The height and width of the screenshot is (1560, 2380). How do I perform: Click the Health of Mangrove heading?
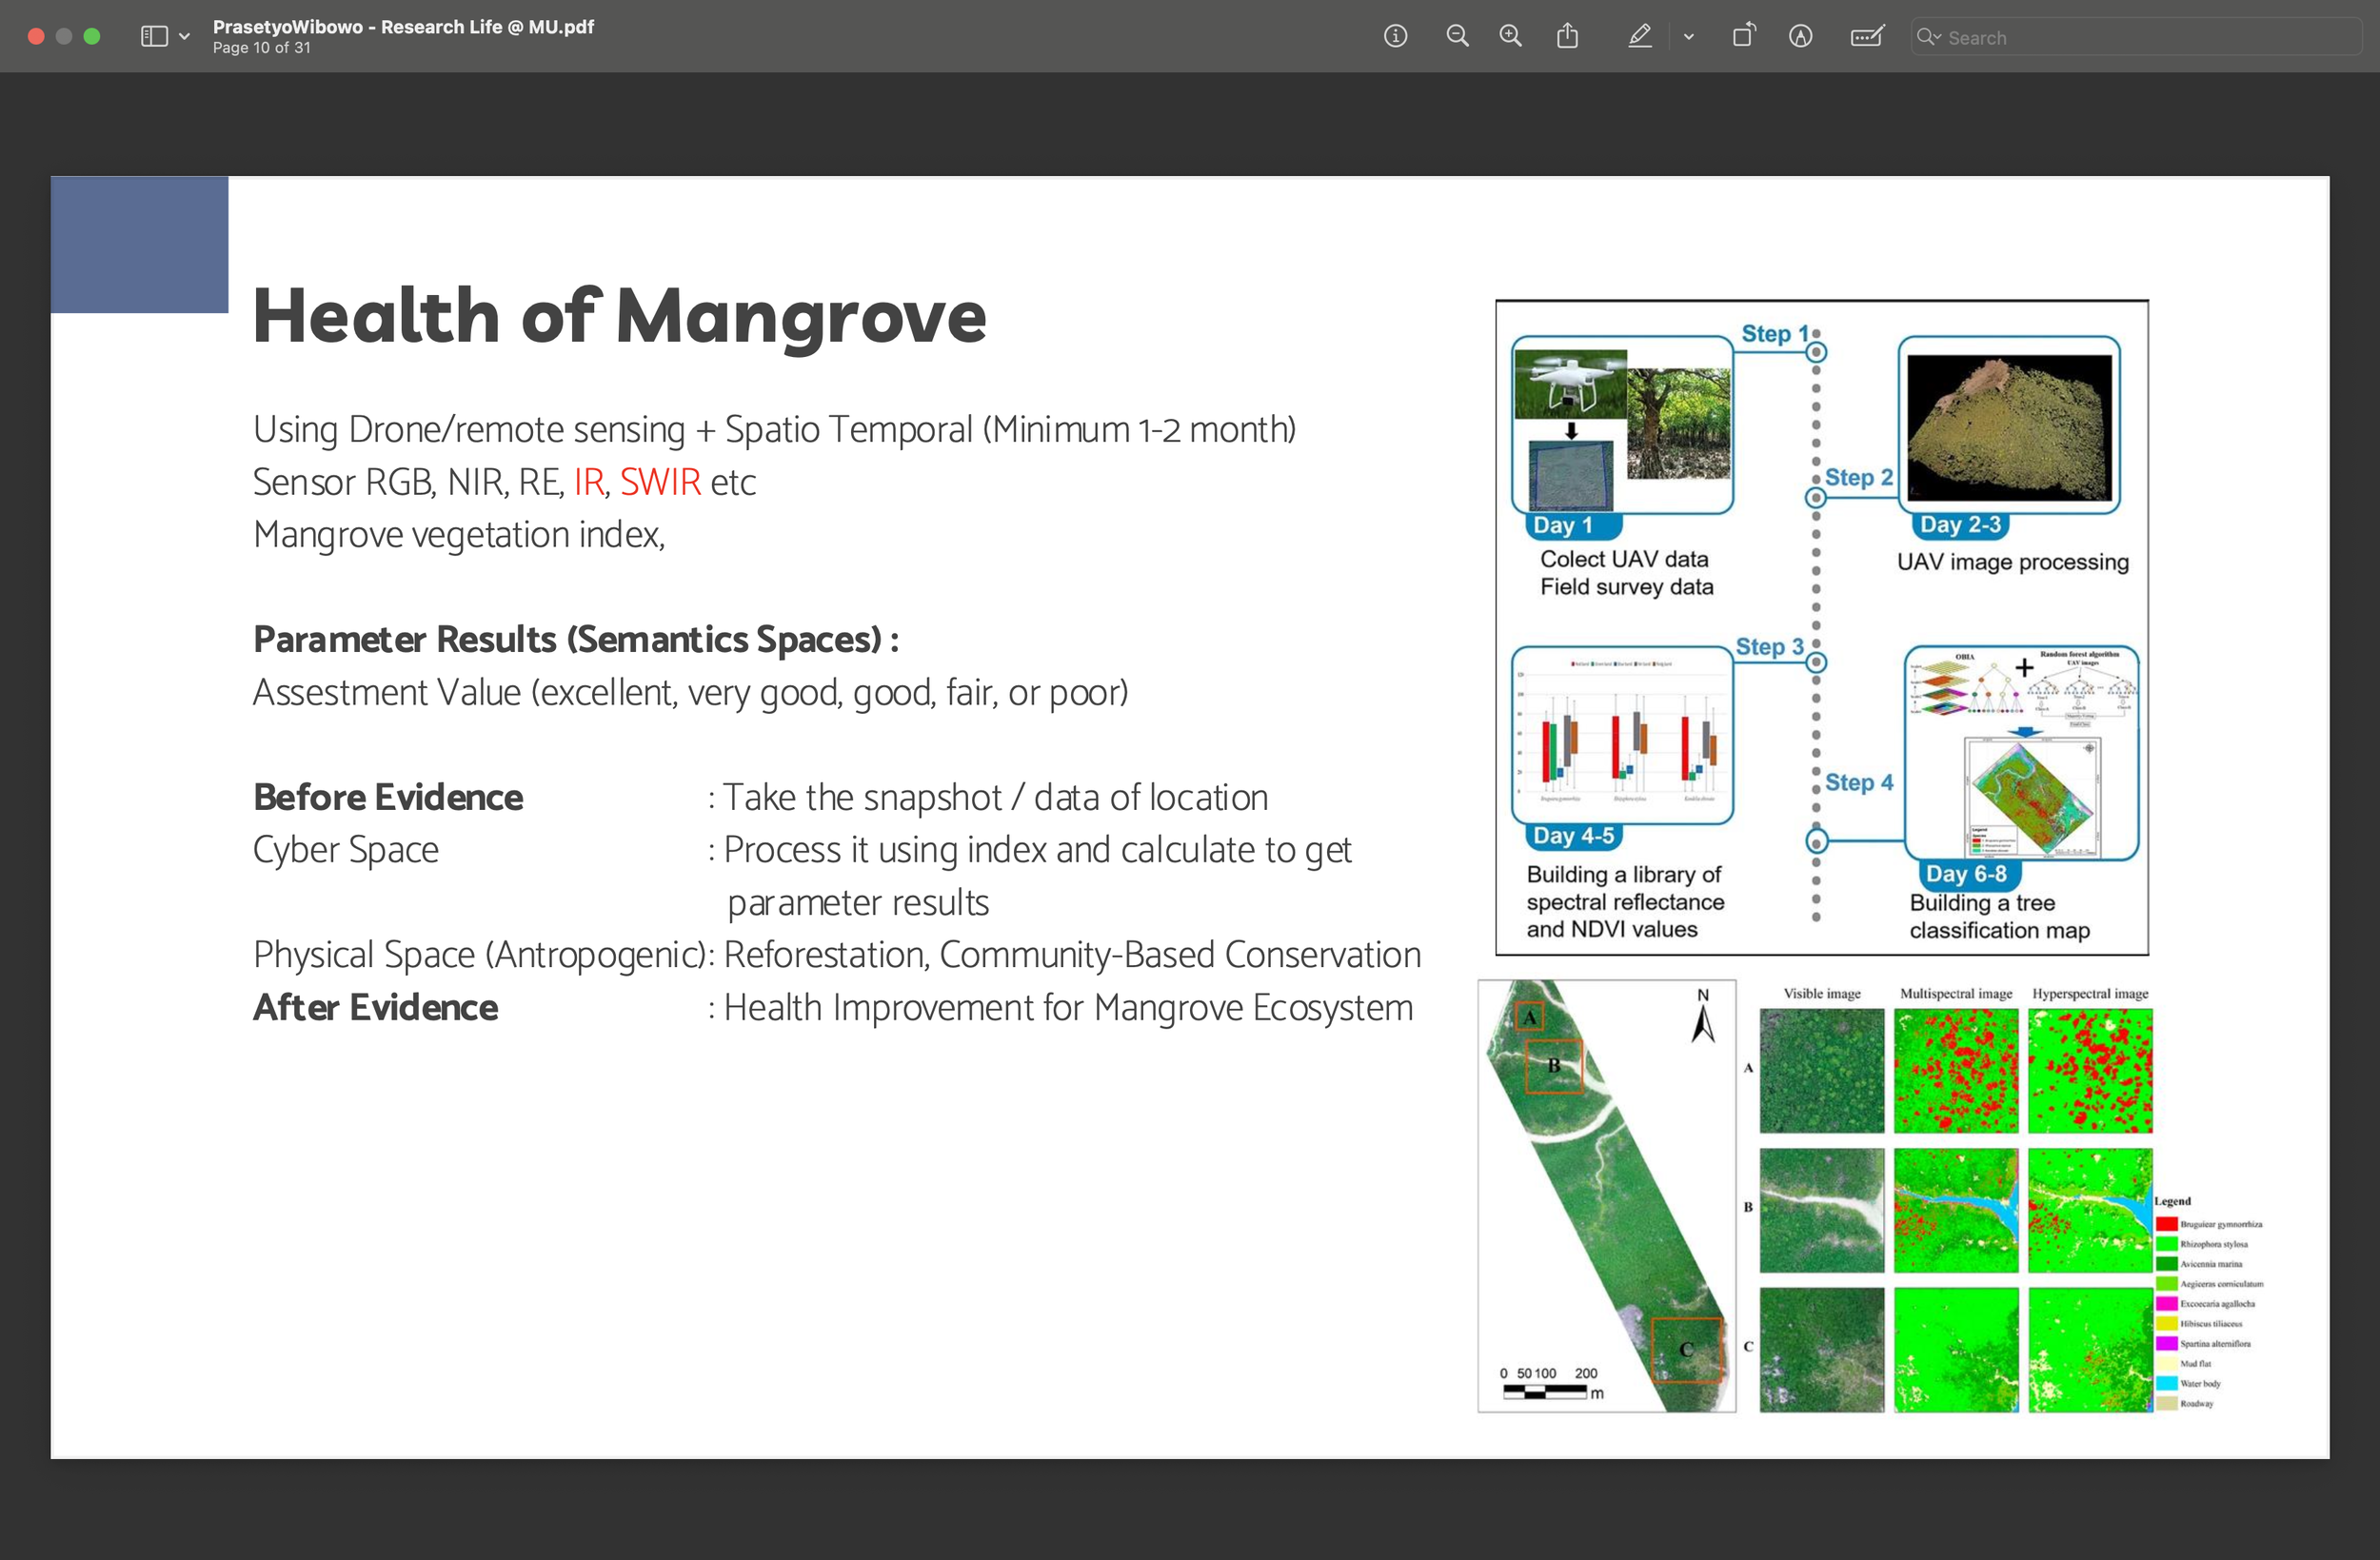point(619,316)
